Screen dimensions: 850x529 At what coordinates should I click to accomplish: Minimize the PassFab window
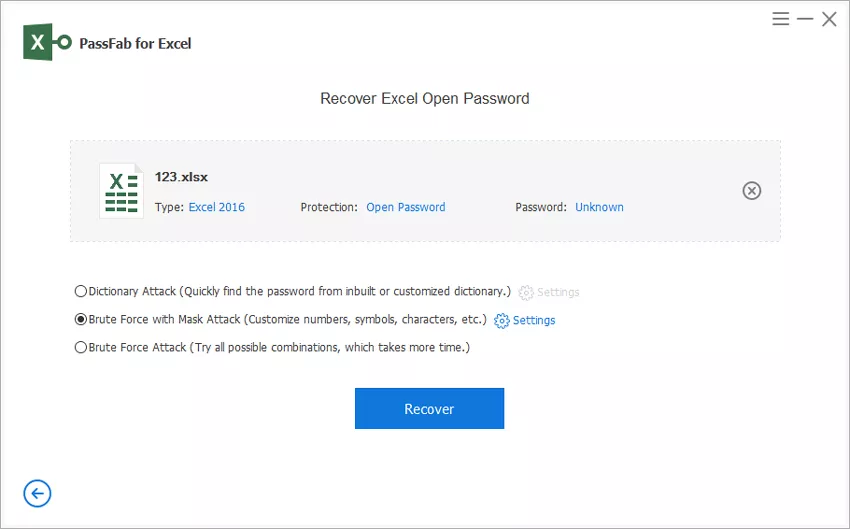(805, 19)
